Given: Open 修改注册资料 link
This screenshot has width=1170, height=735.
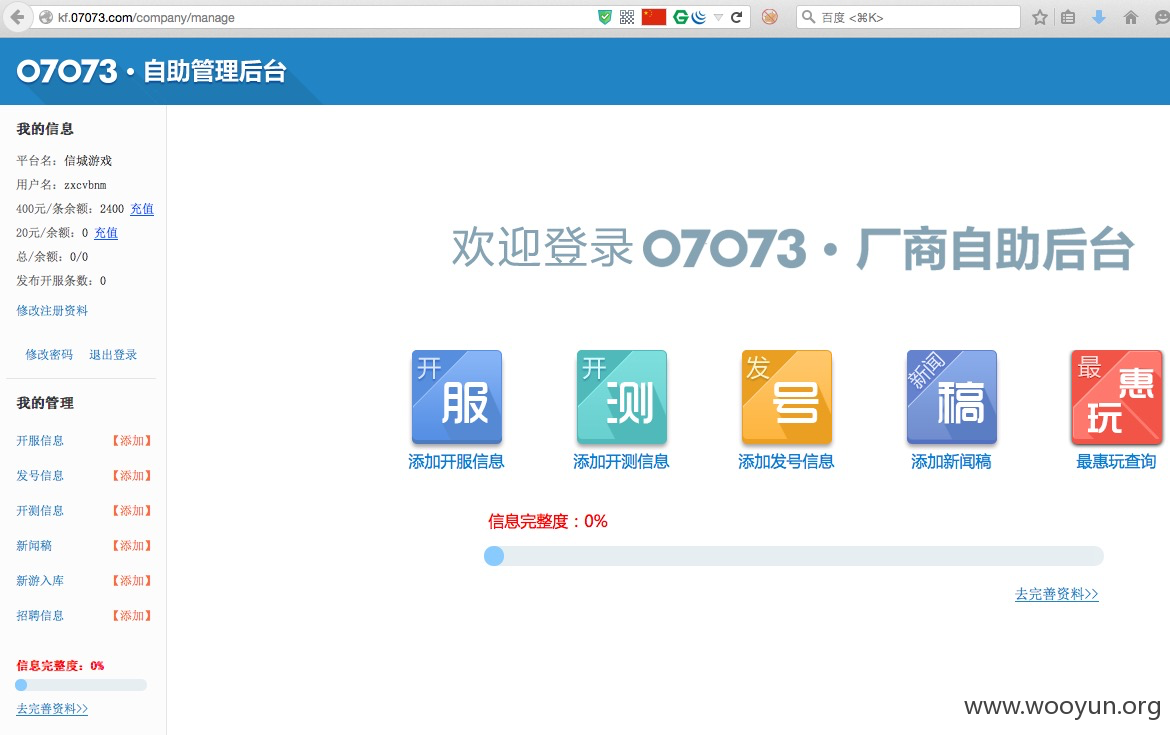Looking at the screenshot, I should [52, 310].
